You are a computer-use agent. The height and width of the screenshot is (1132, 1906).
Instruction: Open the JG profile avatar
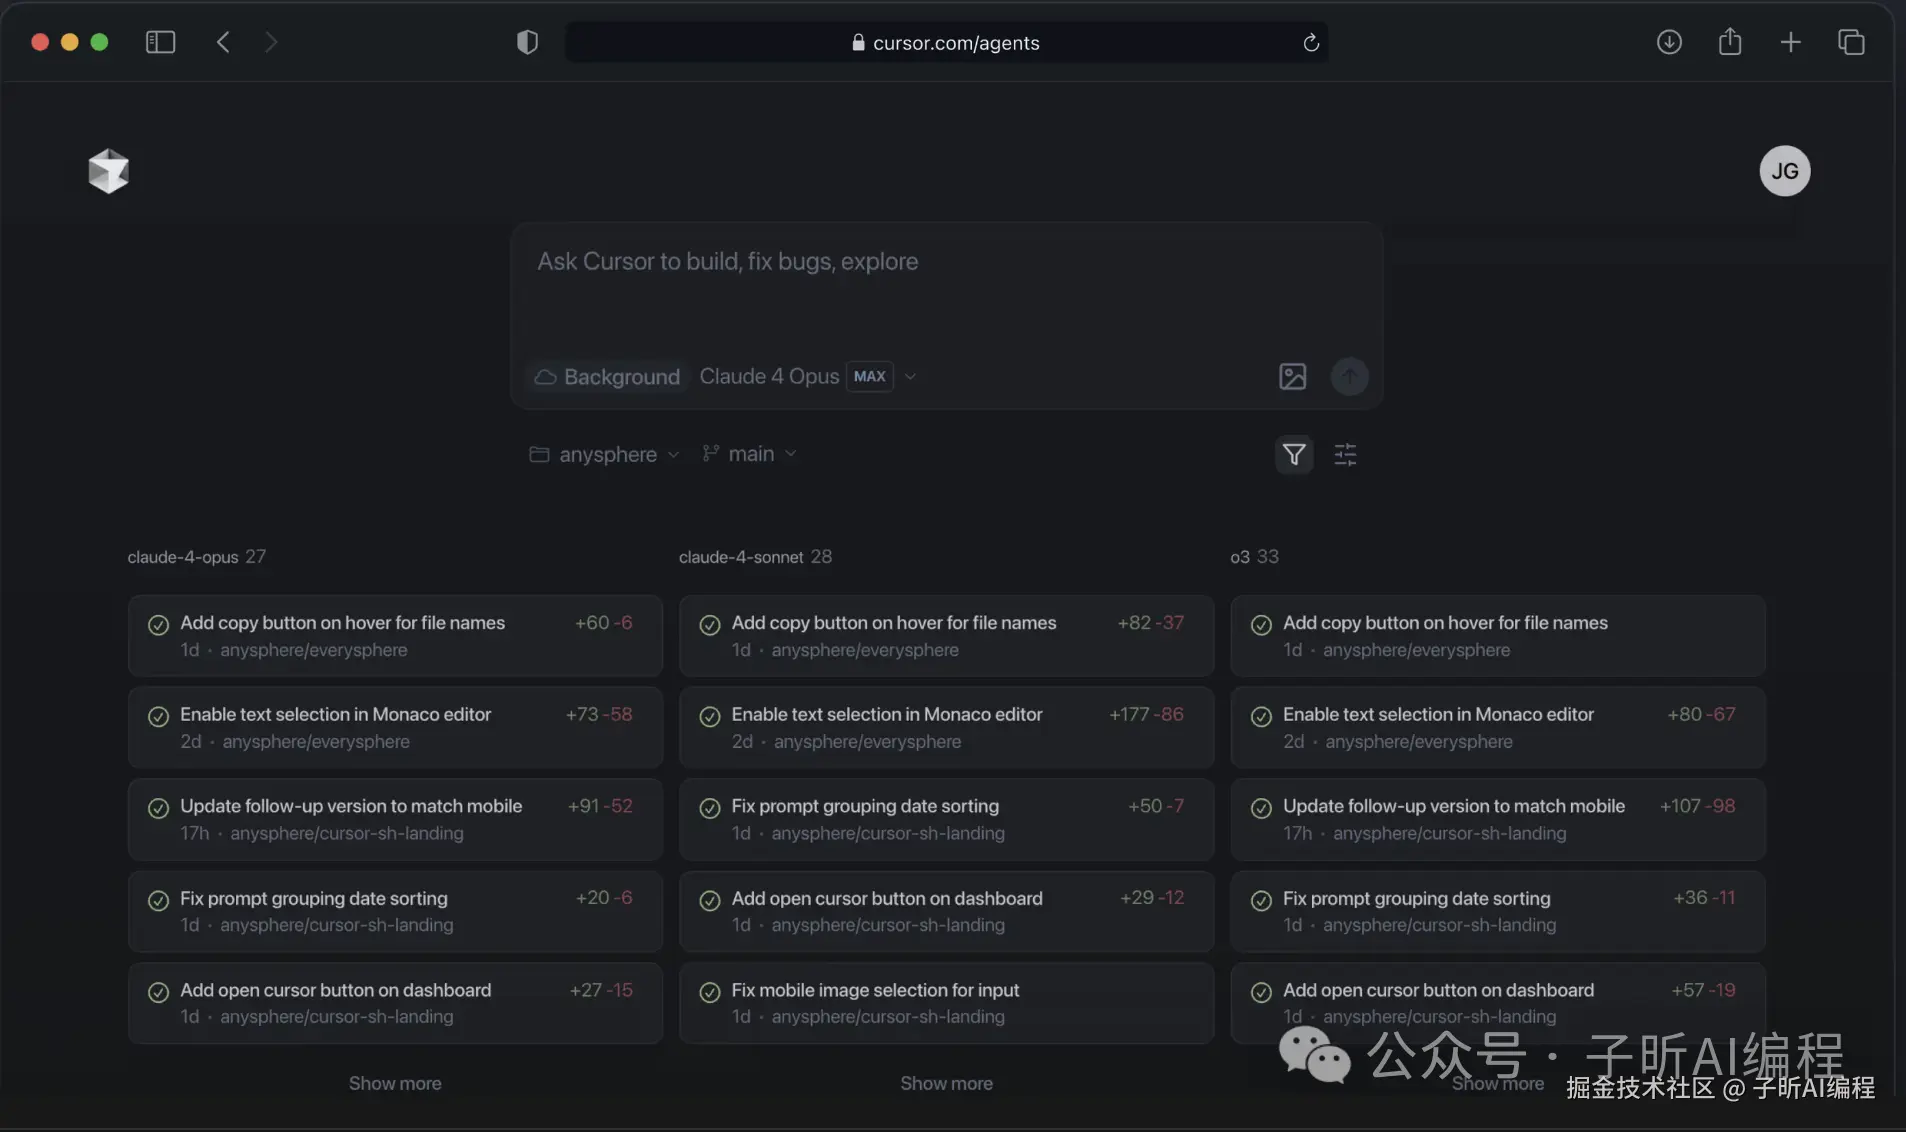(x=1784, y=171)
